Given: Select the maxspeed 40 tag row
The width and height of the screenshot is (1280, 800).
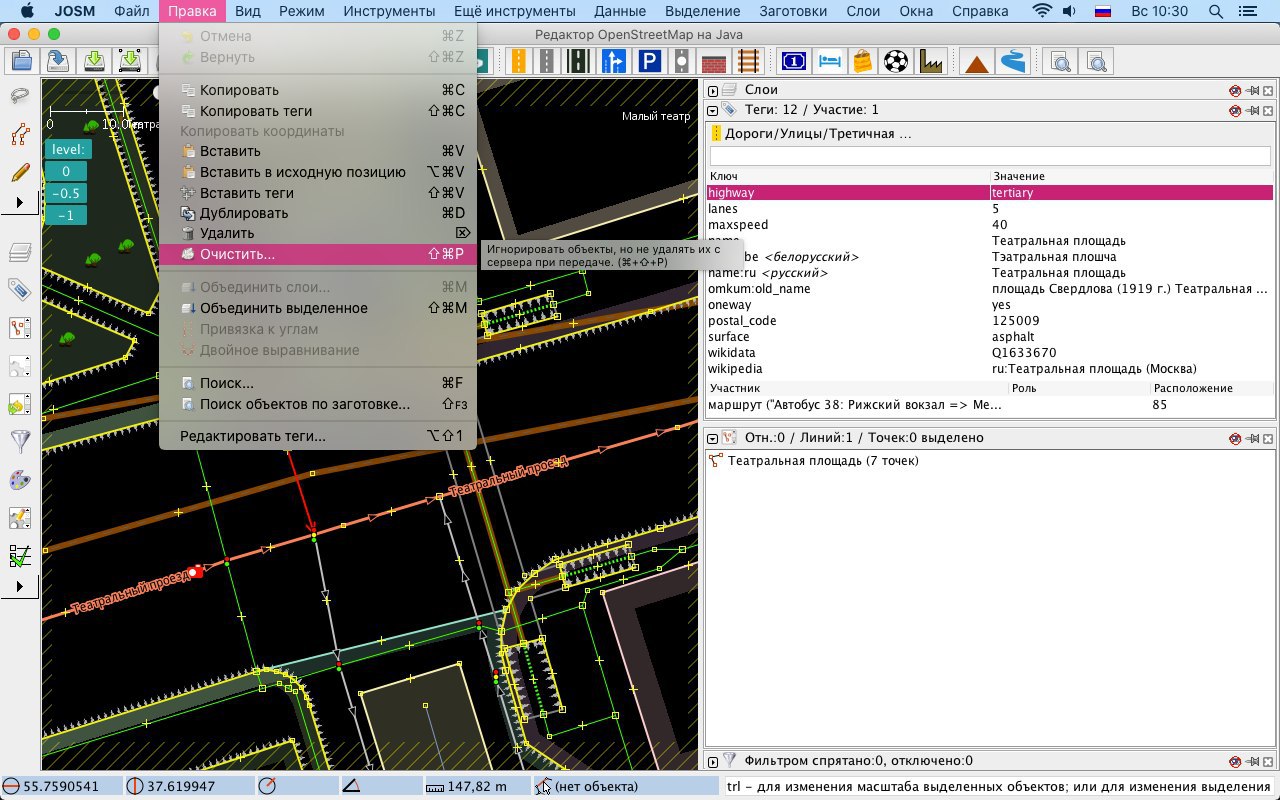Looking at the screenshot, I should (x=990, y=225).
